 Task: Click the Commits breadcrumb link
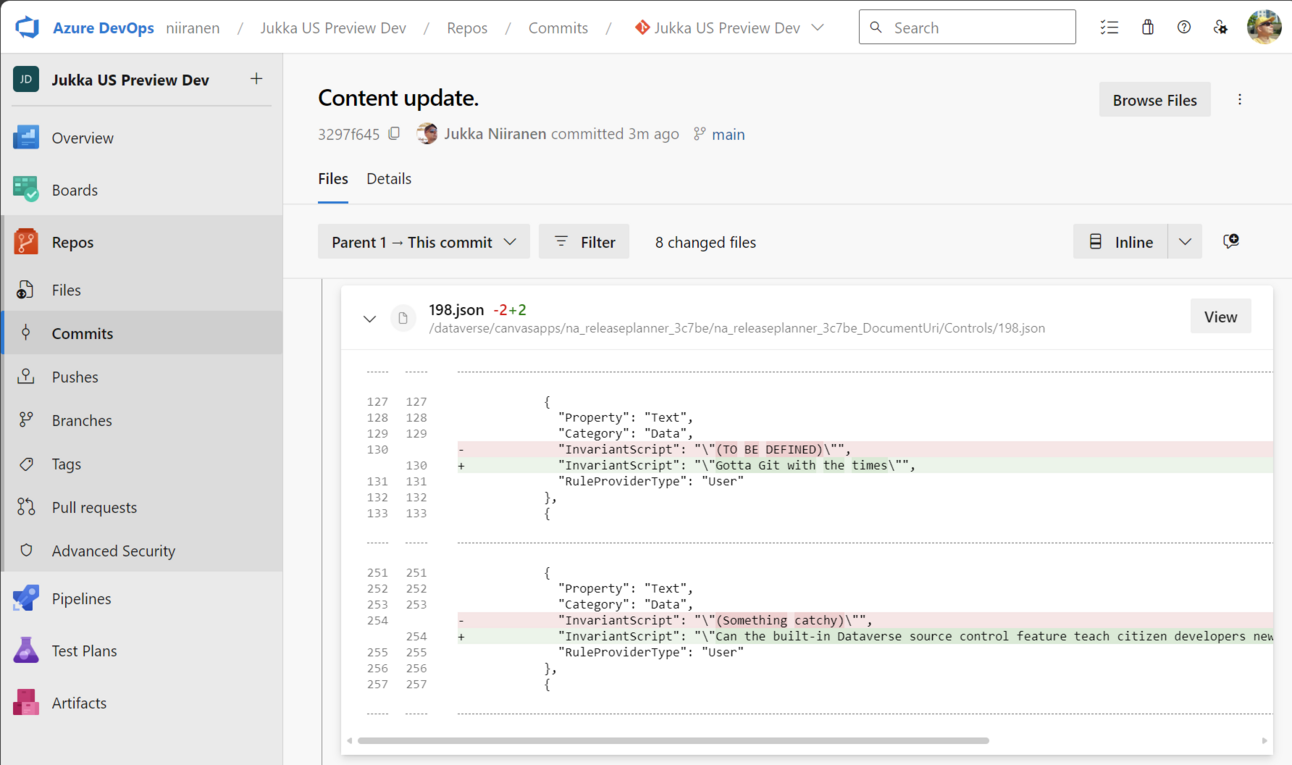tap(558, 28)
